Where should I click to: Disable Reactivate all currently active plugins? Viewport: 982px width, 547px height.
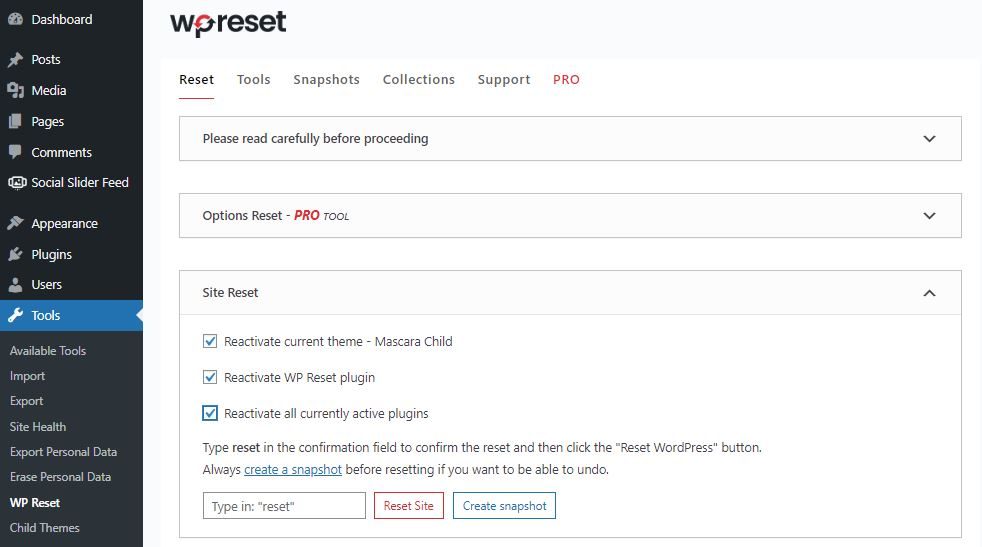pyautogui.click(x=210, y=414)
